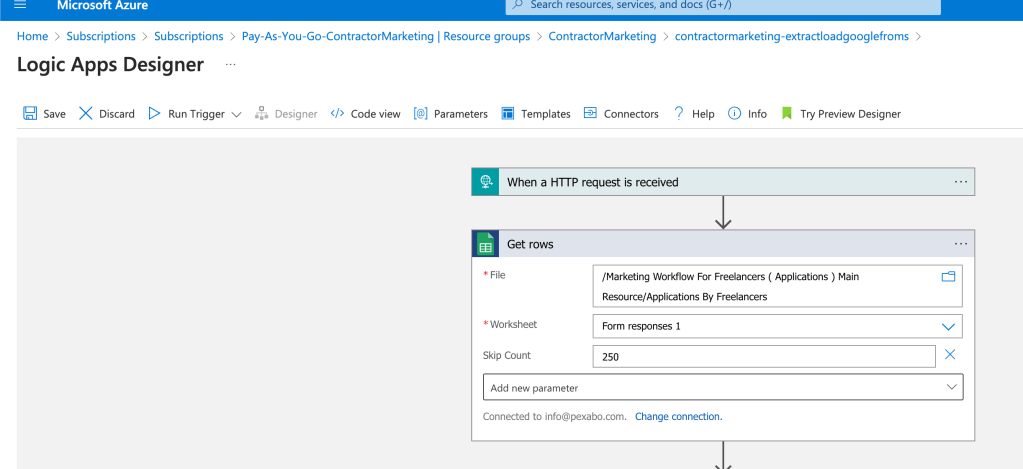Click the Change connection link
1023x469 pixels.
tap(679, 416)
